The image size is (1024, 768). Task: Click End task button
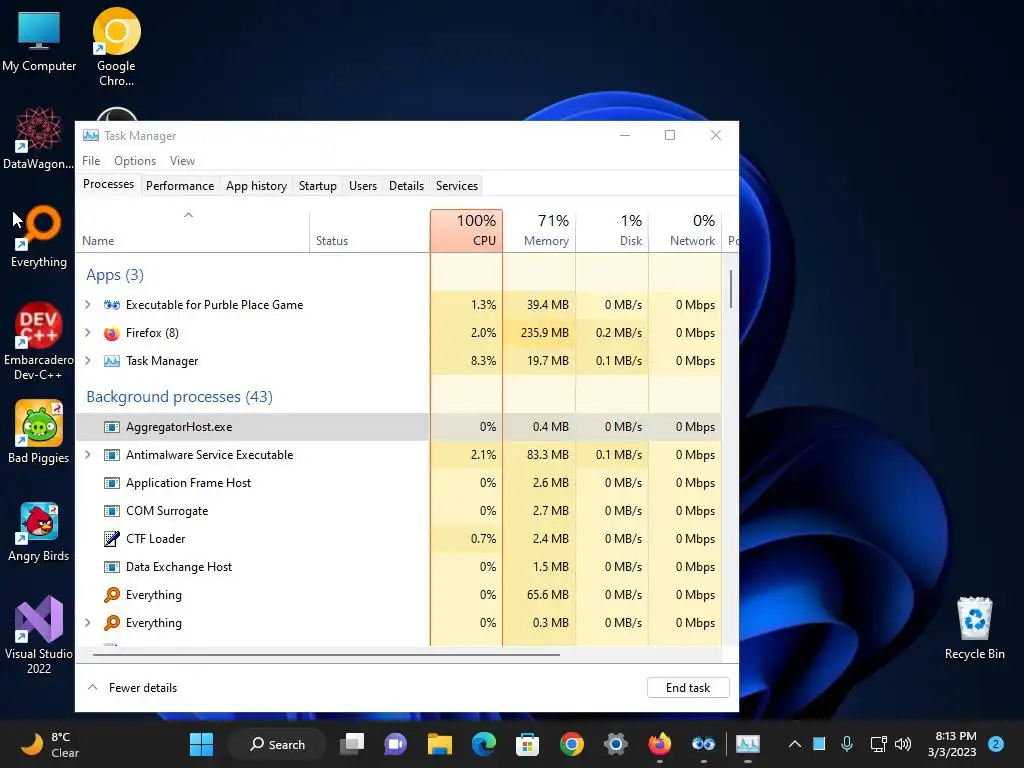[688, 688]
